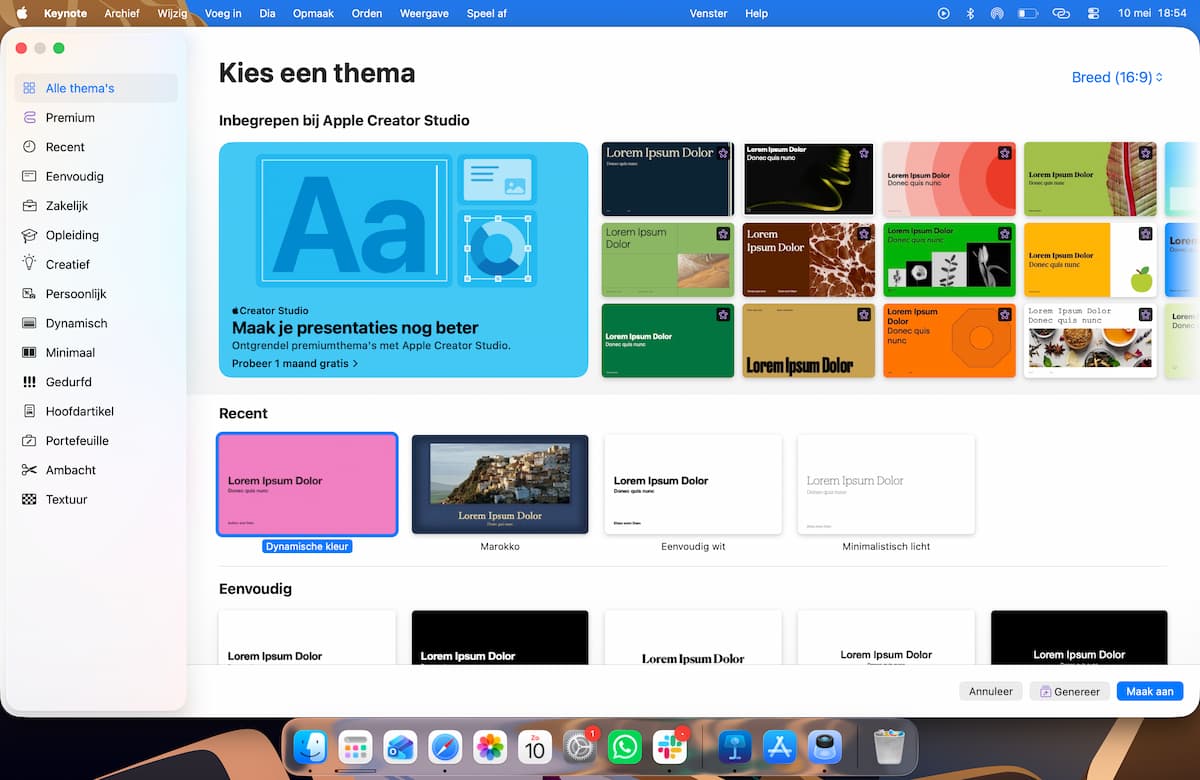Open Keynote from the Dock
Image resolution: width=1200 pixels, height=780 pixels.
pyautogui.click(x=735, y=747)
